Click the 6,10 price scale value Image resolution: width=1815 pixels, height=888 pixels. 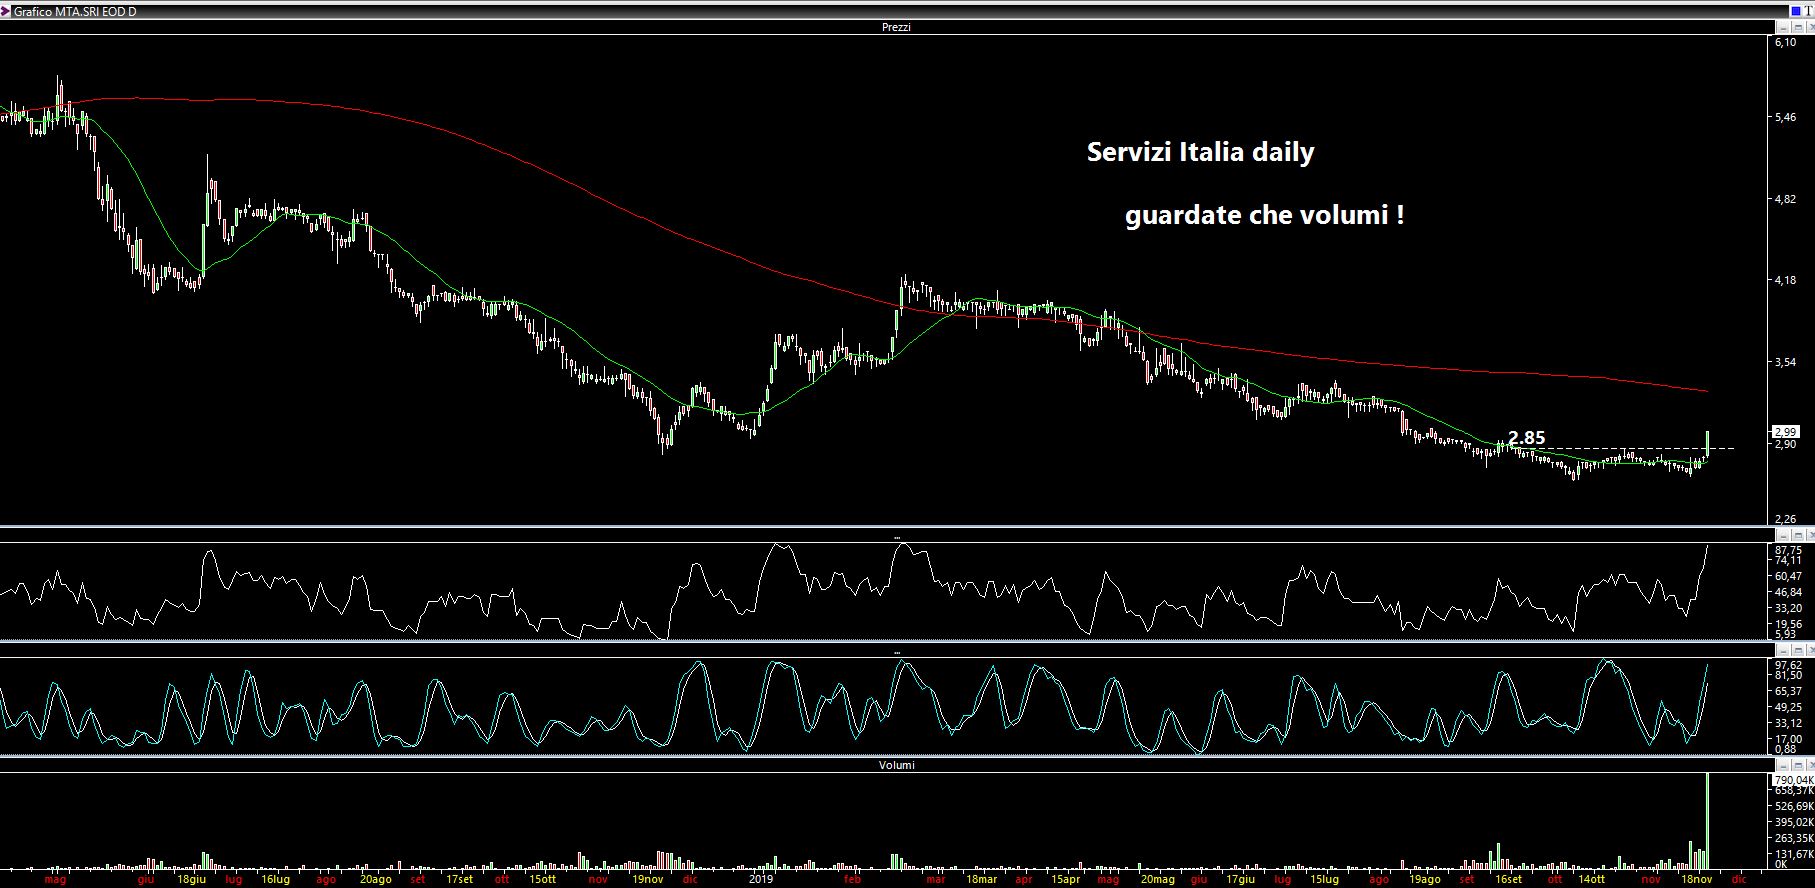[1785, 43]
